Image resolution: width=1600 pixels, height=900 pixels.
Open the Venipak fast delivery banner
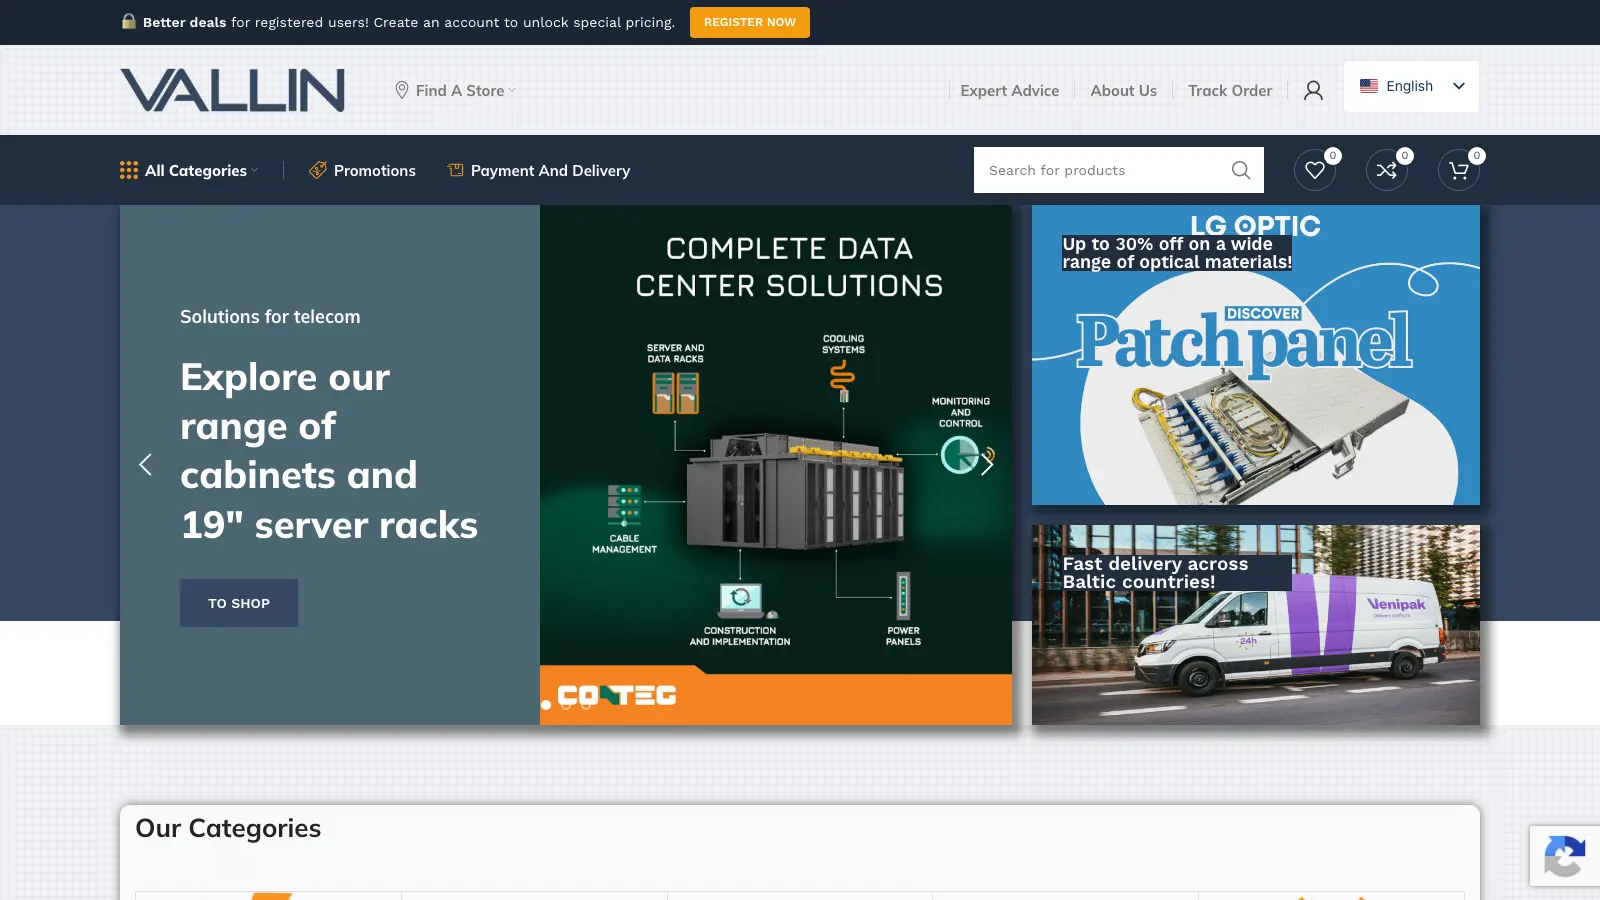click(1256, 625)
